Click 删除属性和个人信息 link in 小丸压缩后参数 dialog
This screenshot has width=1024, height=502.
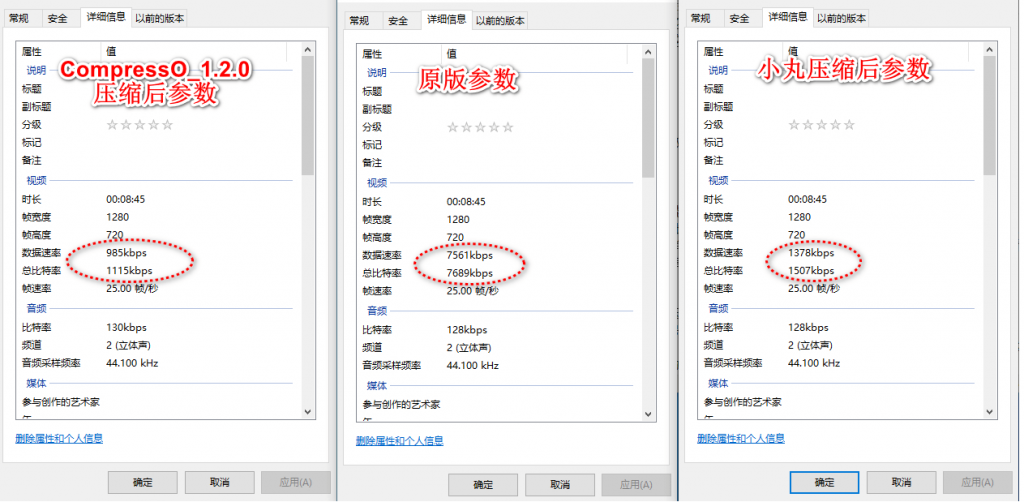[741, 438]
